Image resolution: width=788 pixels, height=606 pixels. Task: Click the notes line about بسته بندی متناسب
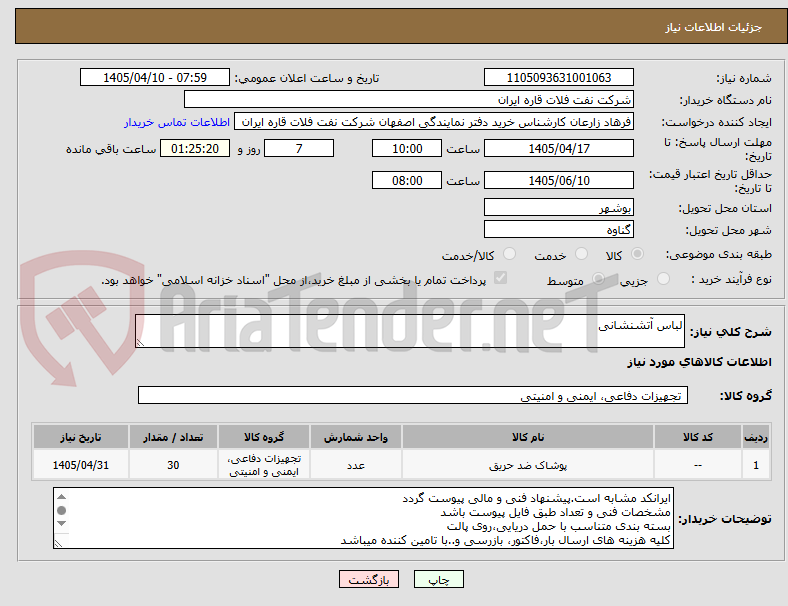[558, 527]
